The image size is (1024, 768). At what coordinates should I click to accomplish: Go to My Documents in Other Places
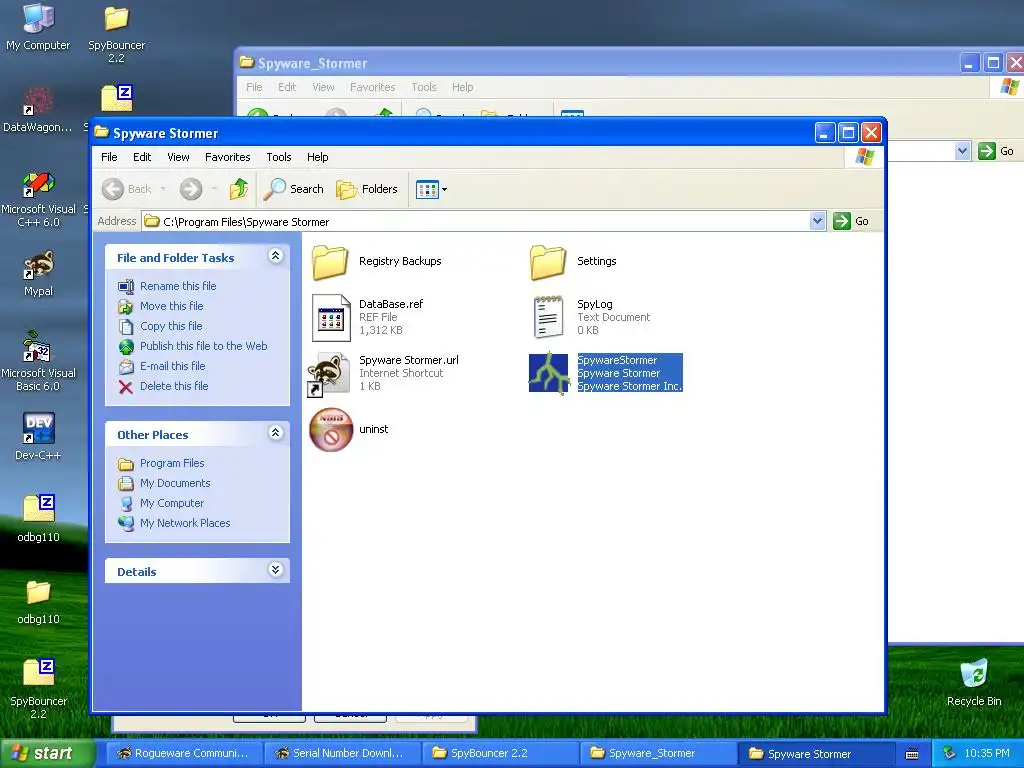click(175, 483)
